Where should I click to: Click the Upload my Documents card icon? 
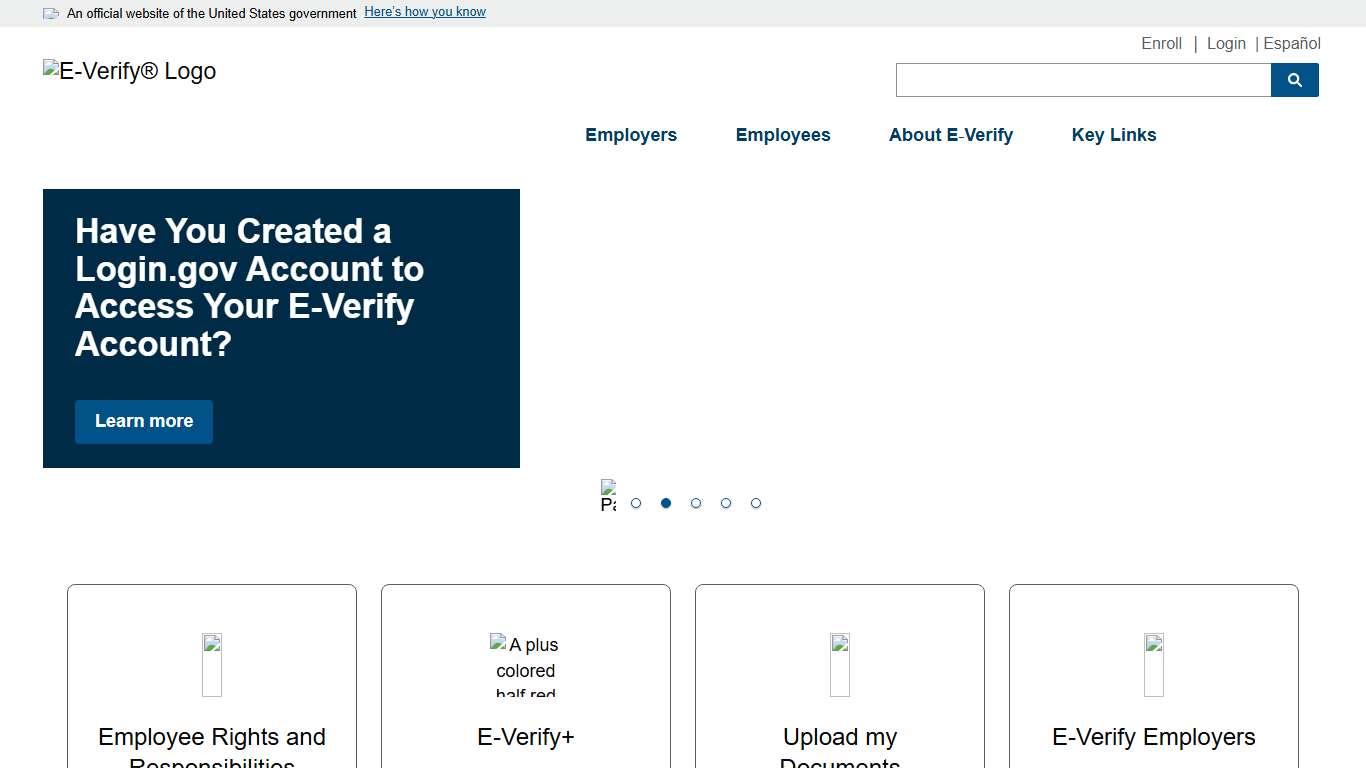tap(839, 664)
